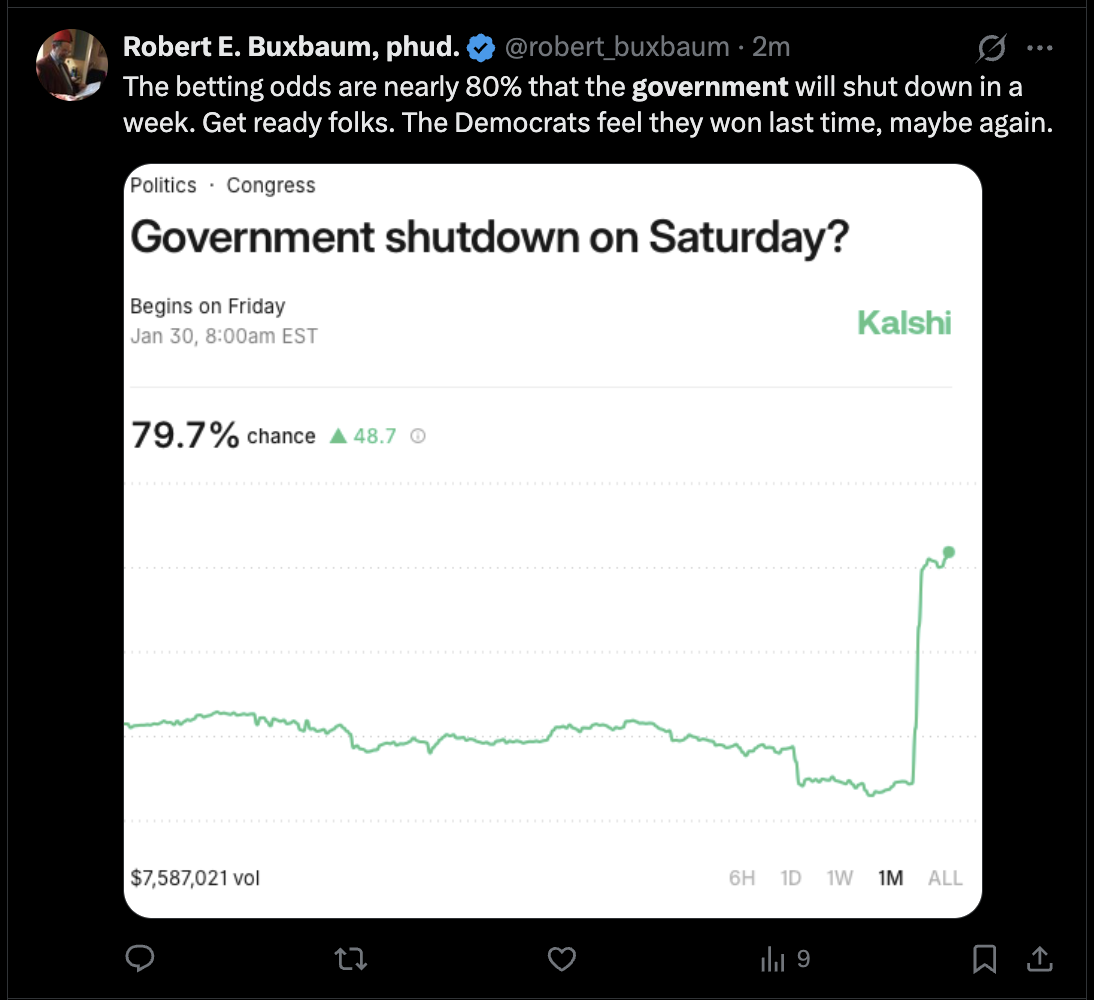Bookmark this tweet
Image resolution: width=1094 pixels, height=1000 pixels.
point(985,960)
